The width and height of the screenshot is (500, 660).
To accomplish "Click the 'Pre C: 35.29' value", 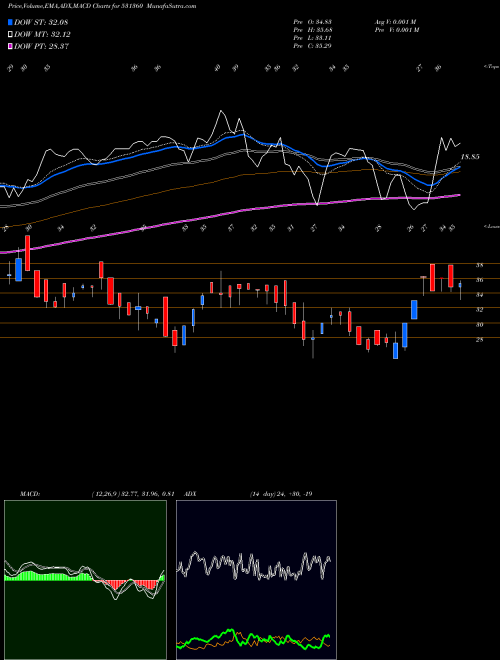I will [312, 46].
